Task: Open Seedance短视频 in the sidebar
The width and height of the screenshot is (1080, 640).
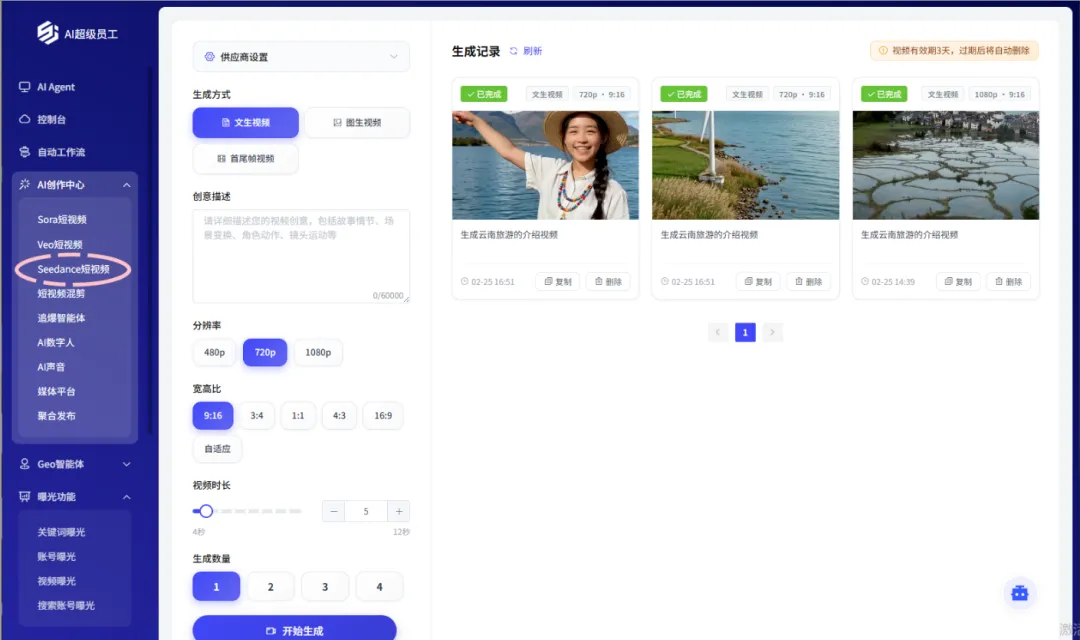Action: tap(73, 269)
